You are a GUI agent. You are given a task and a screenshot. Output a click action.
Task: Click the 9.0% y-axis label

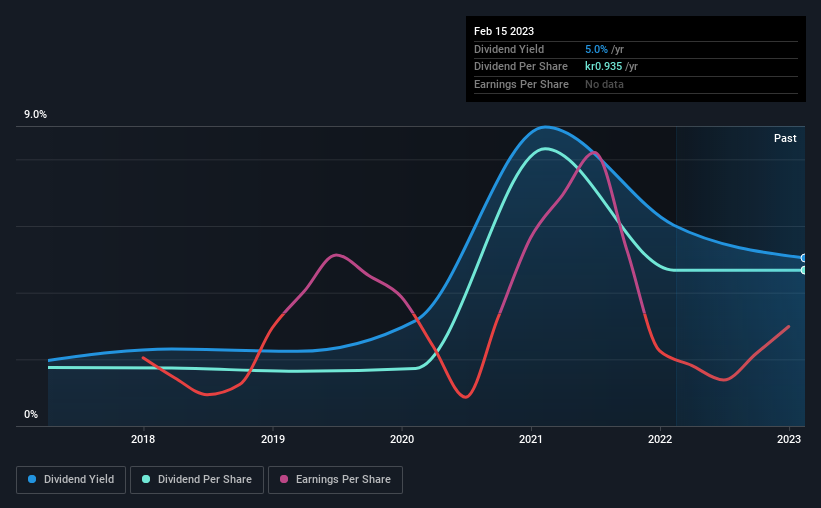[x=36, y=115]
